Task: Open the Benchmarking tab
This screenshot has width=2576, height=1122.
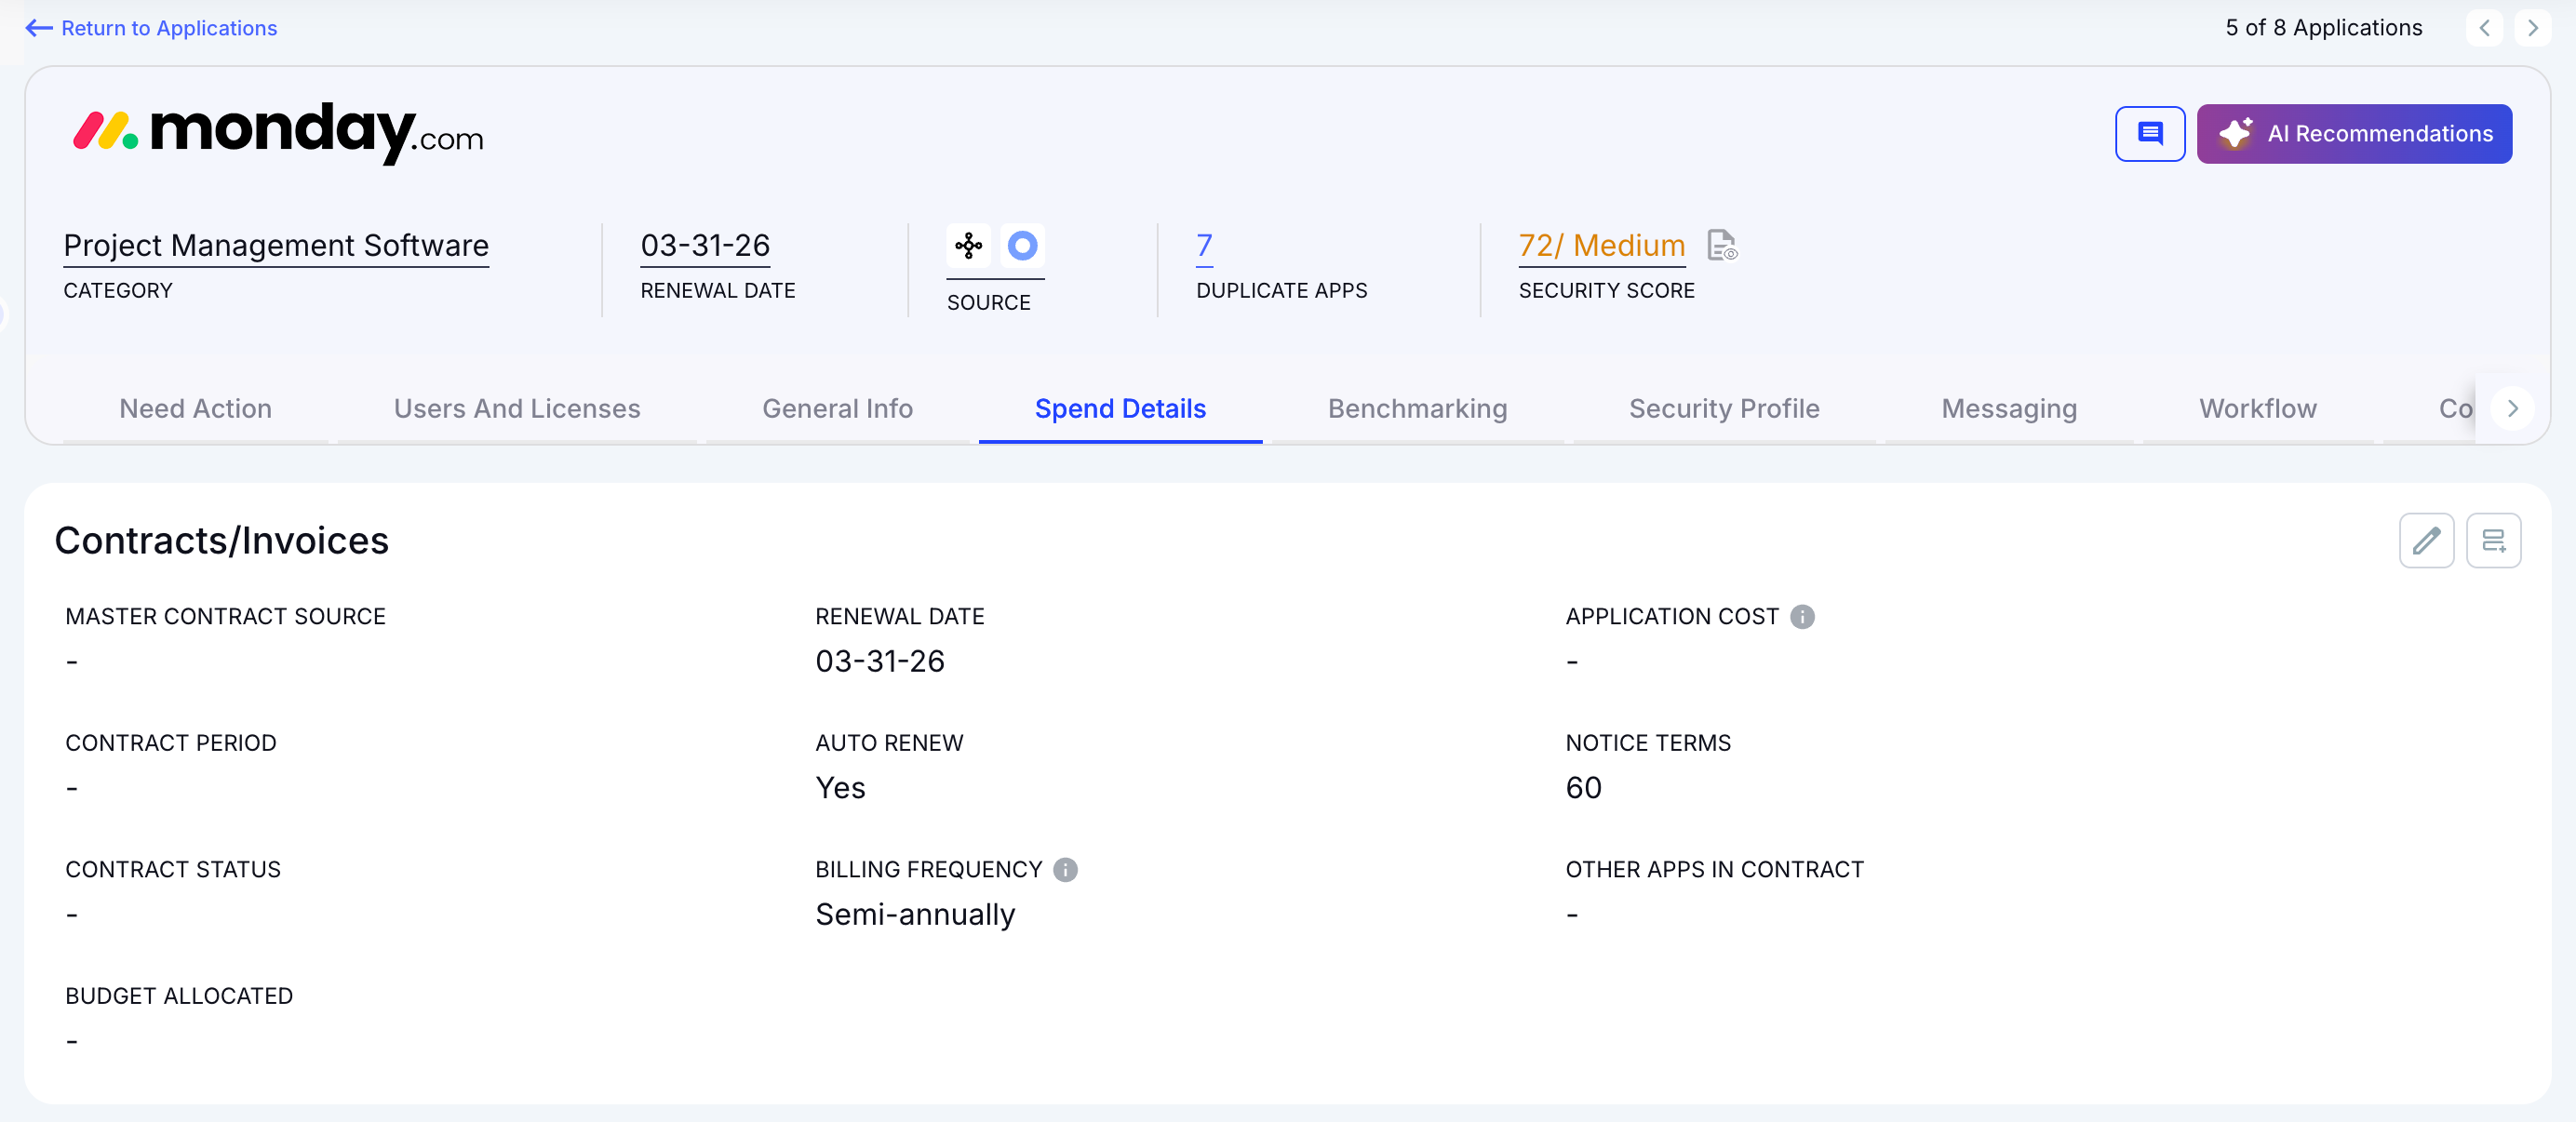Action: pos(1416,409)
